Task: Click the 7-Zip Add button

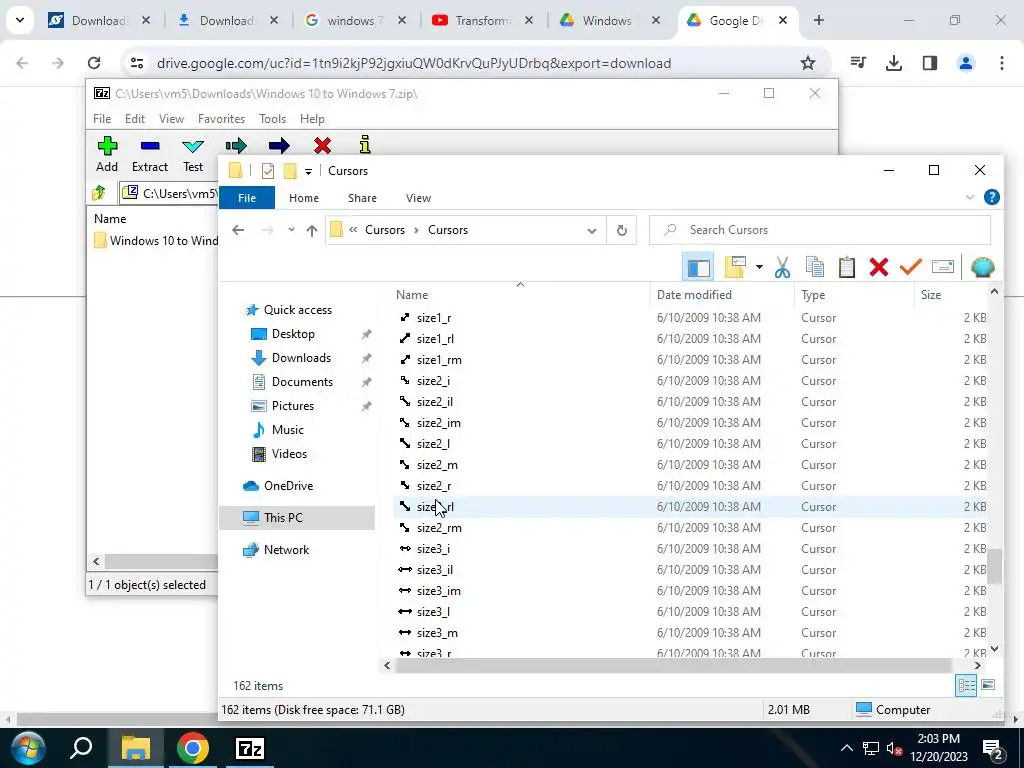Action: [x=107, y=155]
